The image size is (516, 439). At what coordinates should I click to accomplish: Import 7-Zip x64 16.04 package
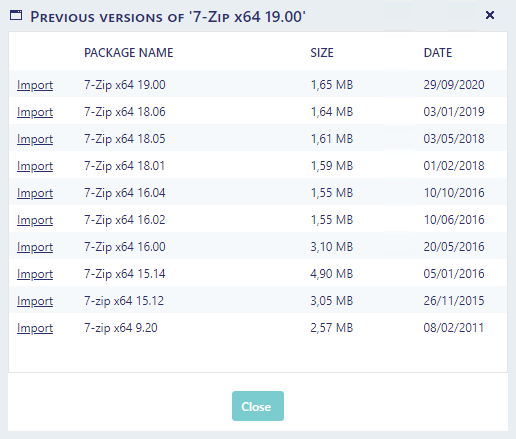click(35, 193)
